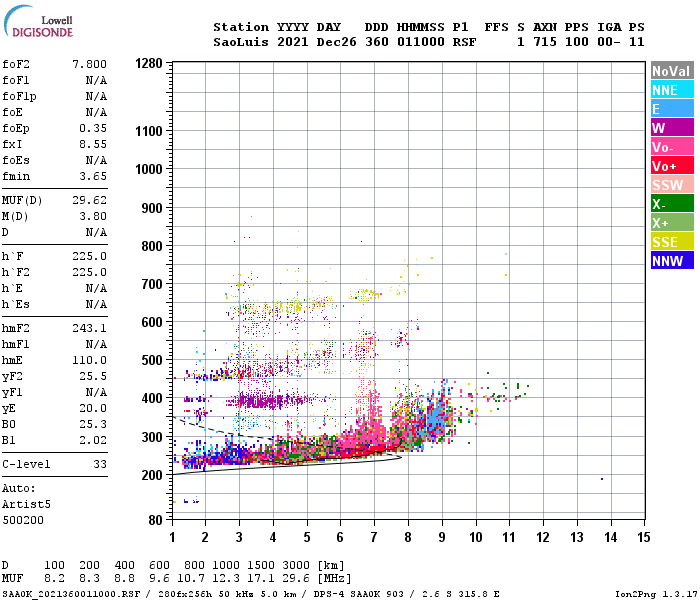This screenshot has width=700, height=600.
Task: Select the X- dark green legend swatch
Action: tap(672, 204)
